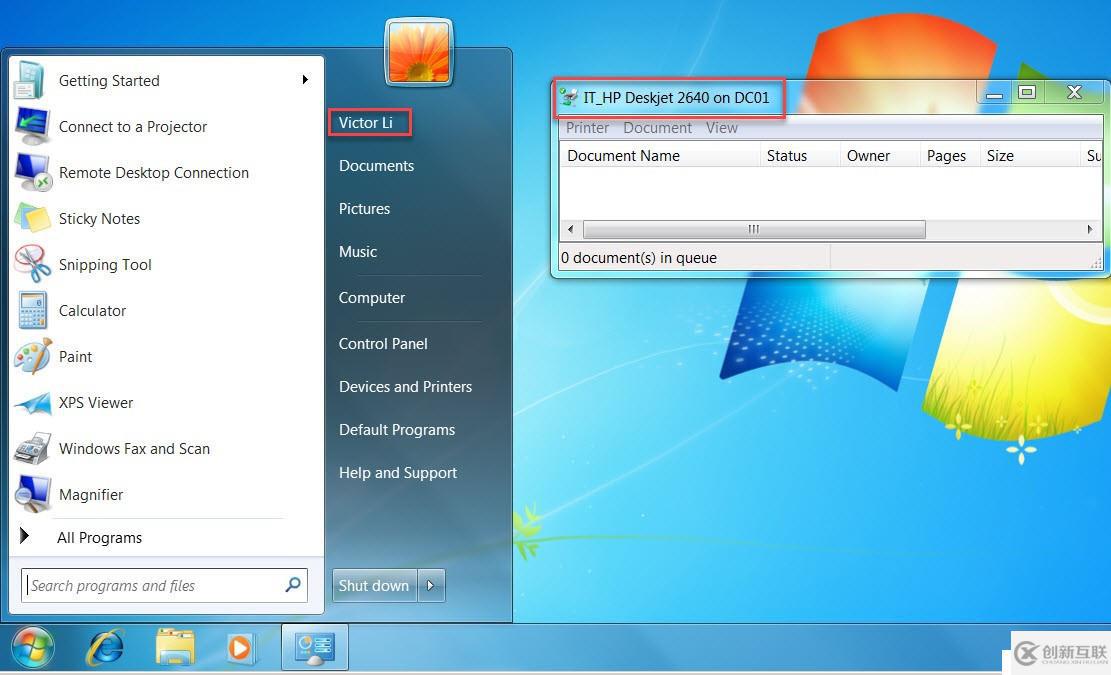The height and width of the screenshot is (675, 1111).
Task: Click the magnifying glass search icon
Action: coord(293,584)
